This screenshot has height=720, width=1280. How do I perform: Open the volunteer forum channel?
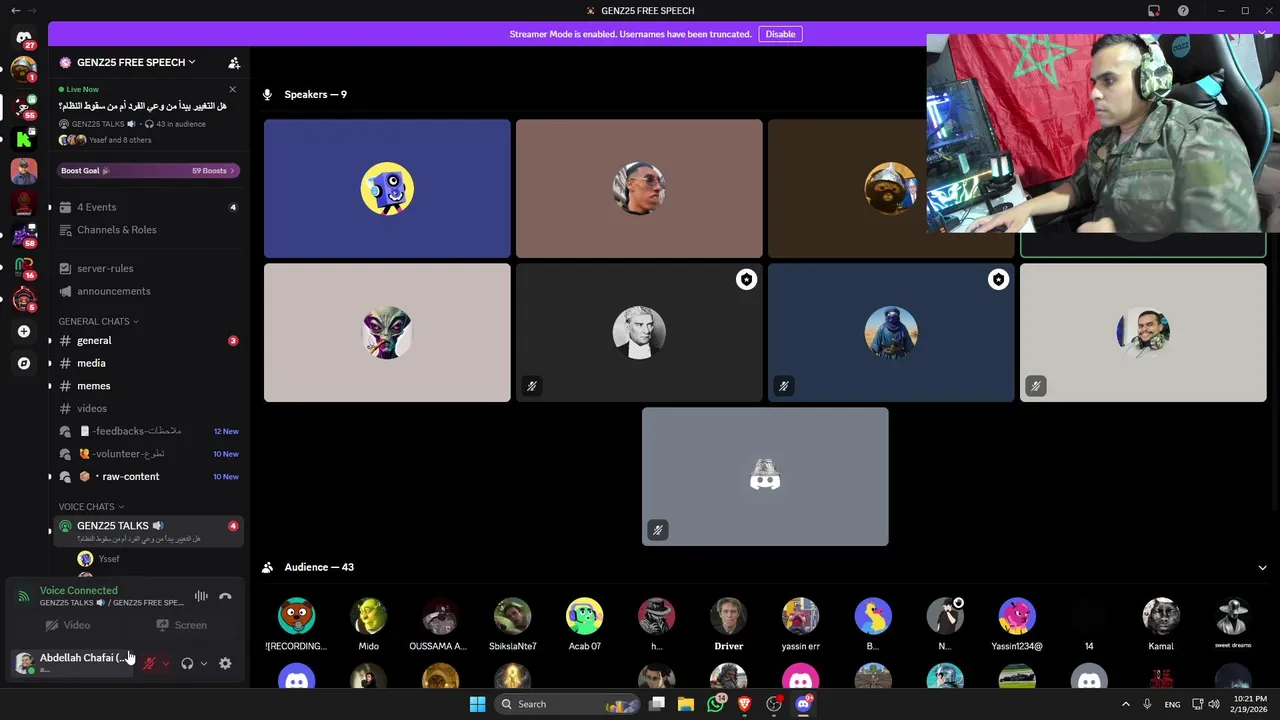(149, 454)
